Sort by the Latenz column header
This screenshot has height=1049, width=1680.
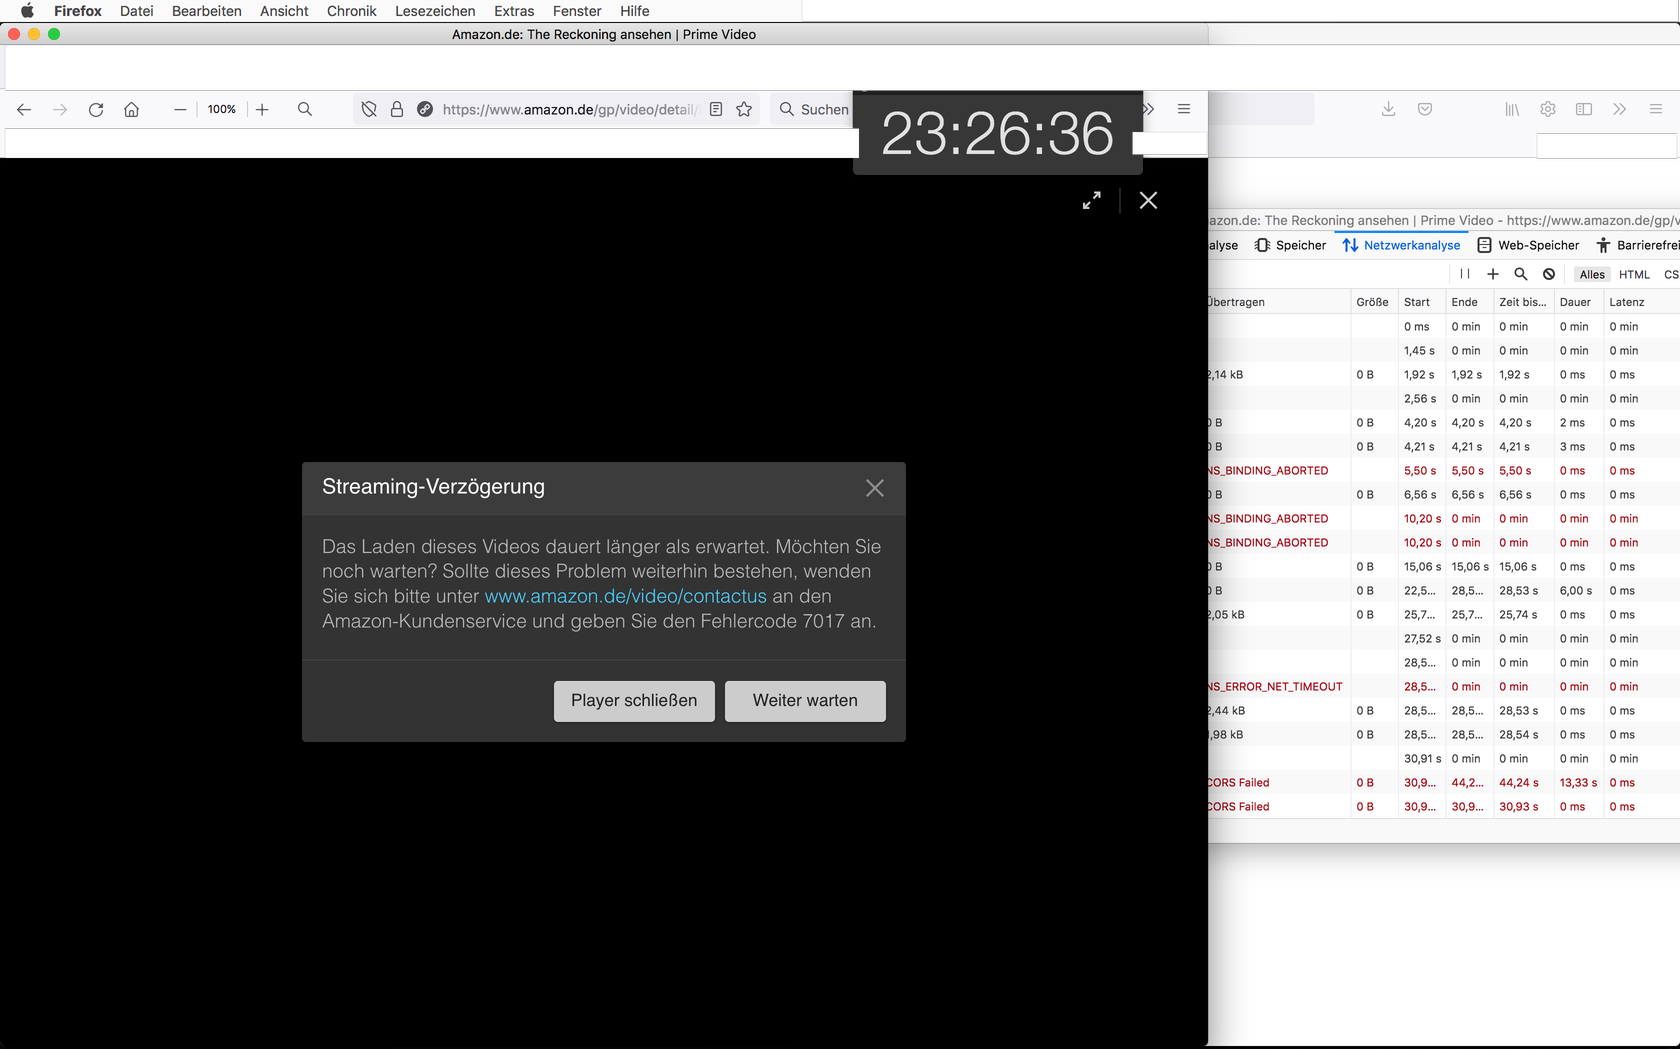pos(1641,302)
